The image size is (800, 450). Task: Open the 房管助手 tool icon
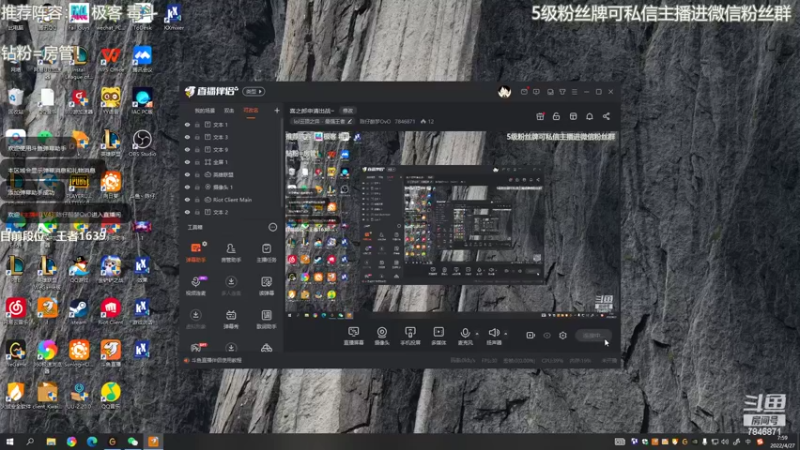pos(231,253)
